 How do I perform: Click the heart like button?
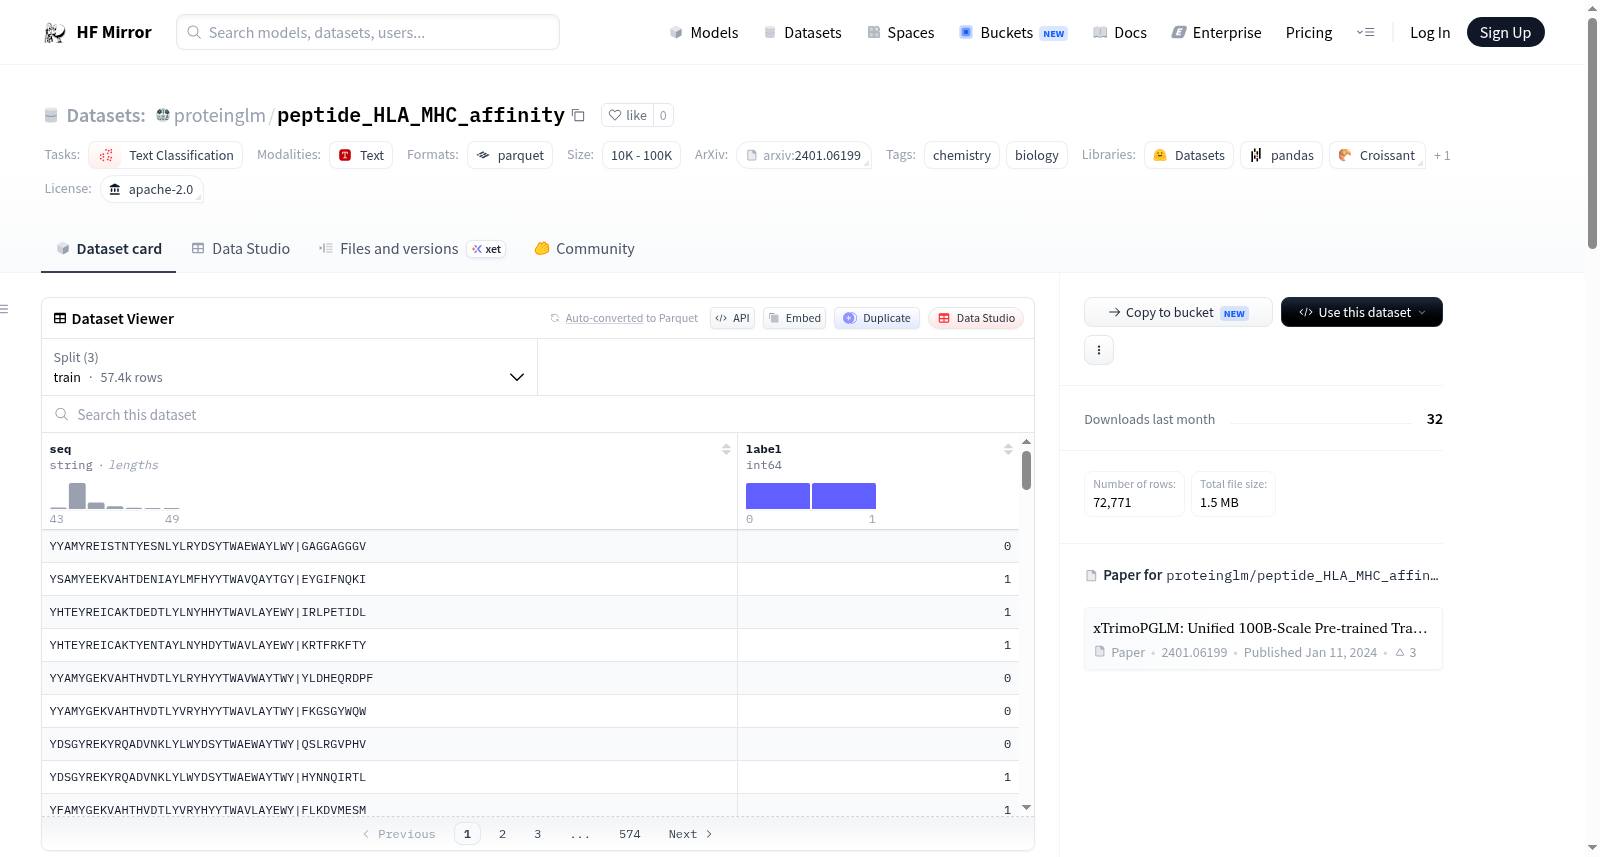point(627,116)
